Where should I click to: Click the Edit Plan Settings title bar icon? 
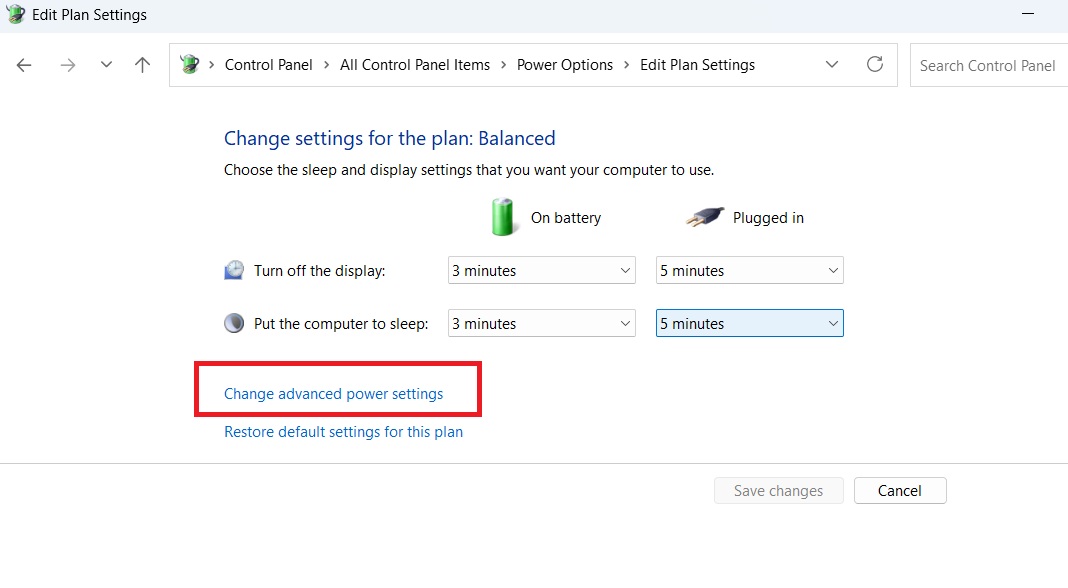tap(14, 14)
